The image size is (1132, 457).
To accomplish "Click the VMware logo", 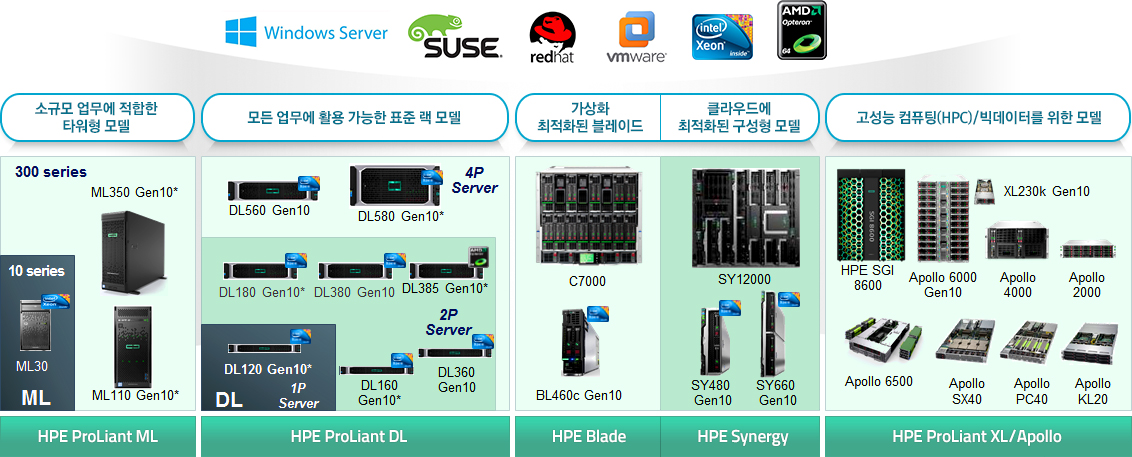I will (x=636, y=38).
